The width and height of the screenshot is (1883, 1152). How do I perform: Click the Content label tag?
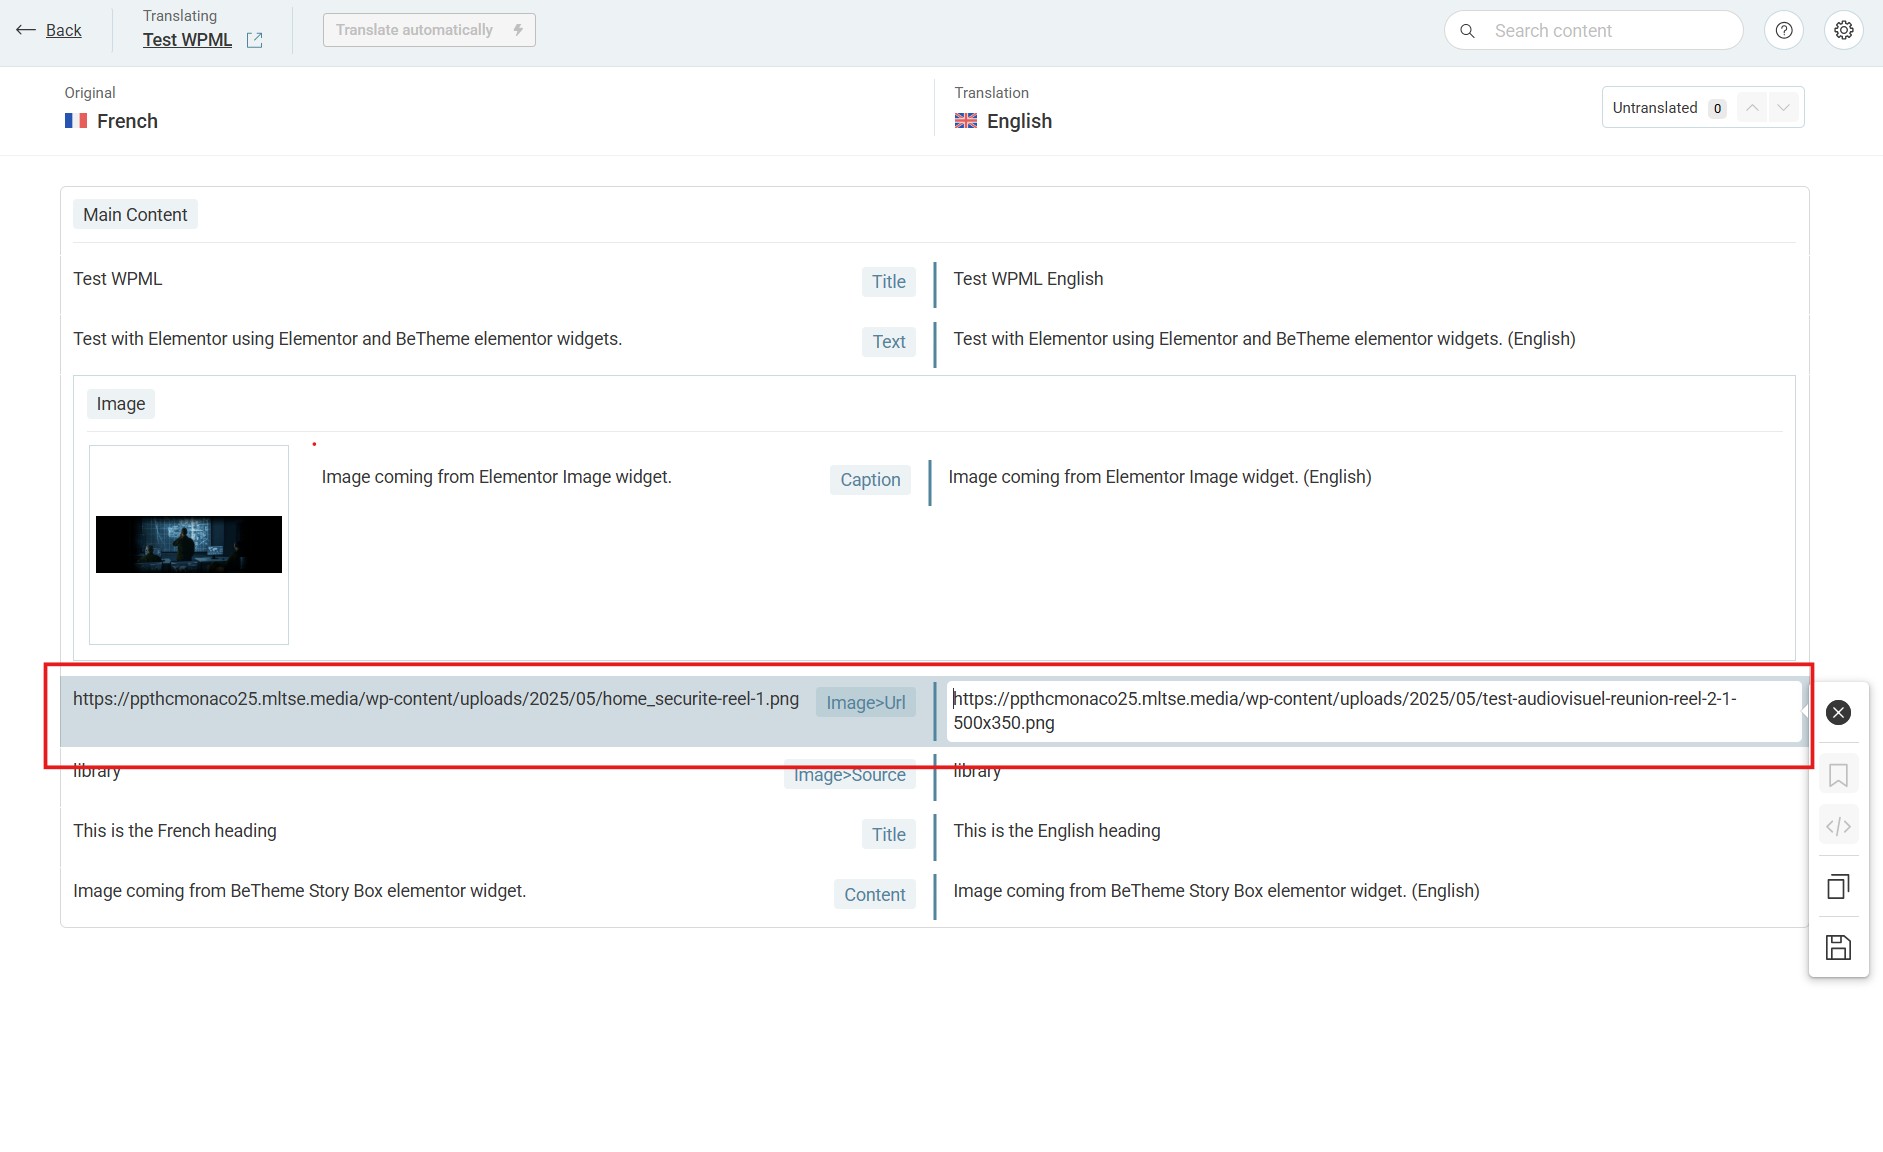click(875, 894)
